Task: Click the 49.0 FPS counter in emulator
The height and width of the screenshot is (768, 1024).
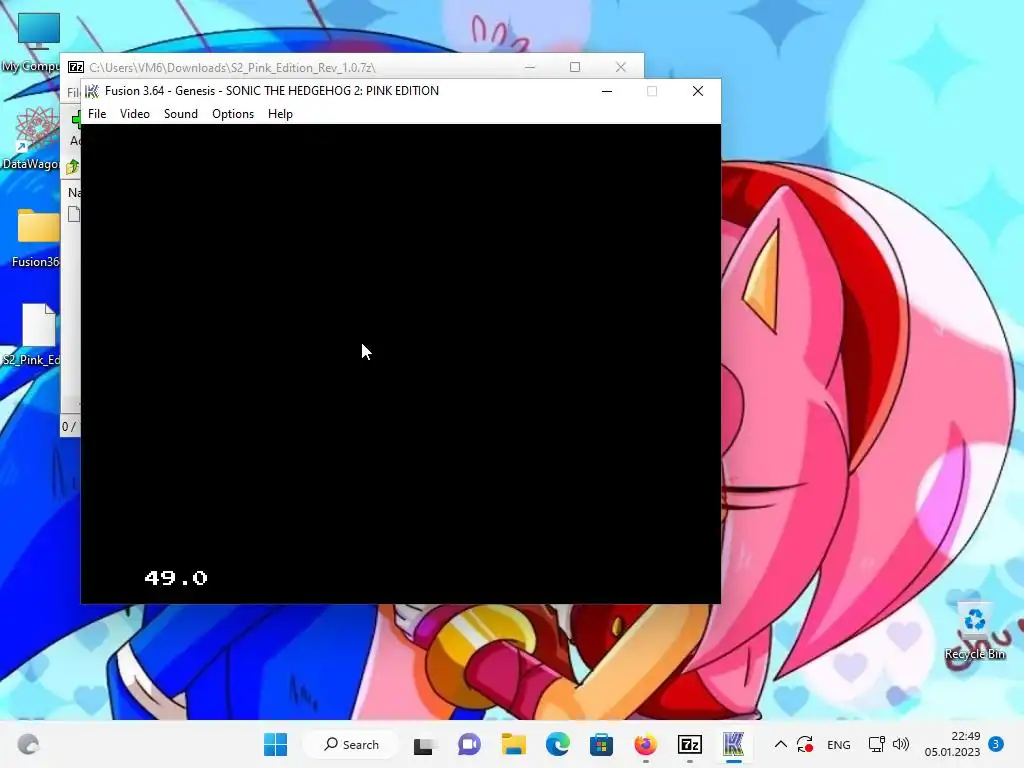Action: (x=176, y=578)
